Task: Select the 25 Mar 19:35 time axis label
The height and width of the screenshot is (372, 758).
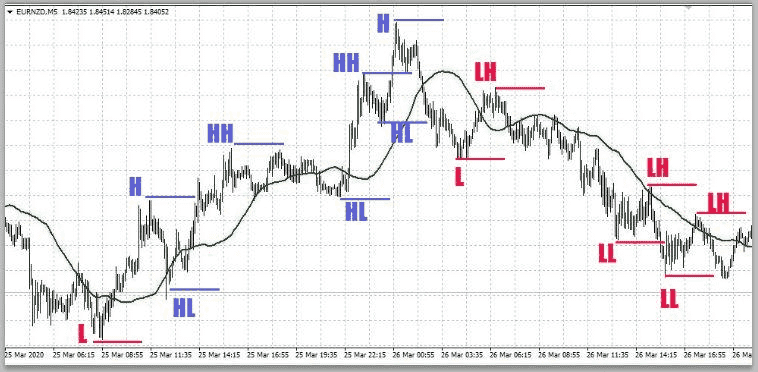Action: (316, 355)
